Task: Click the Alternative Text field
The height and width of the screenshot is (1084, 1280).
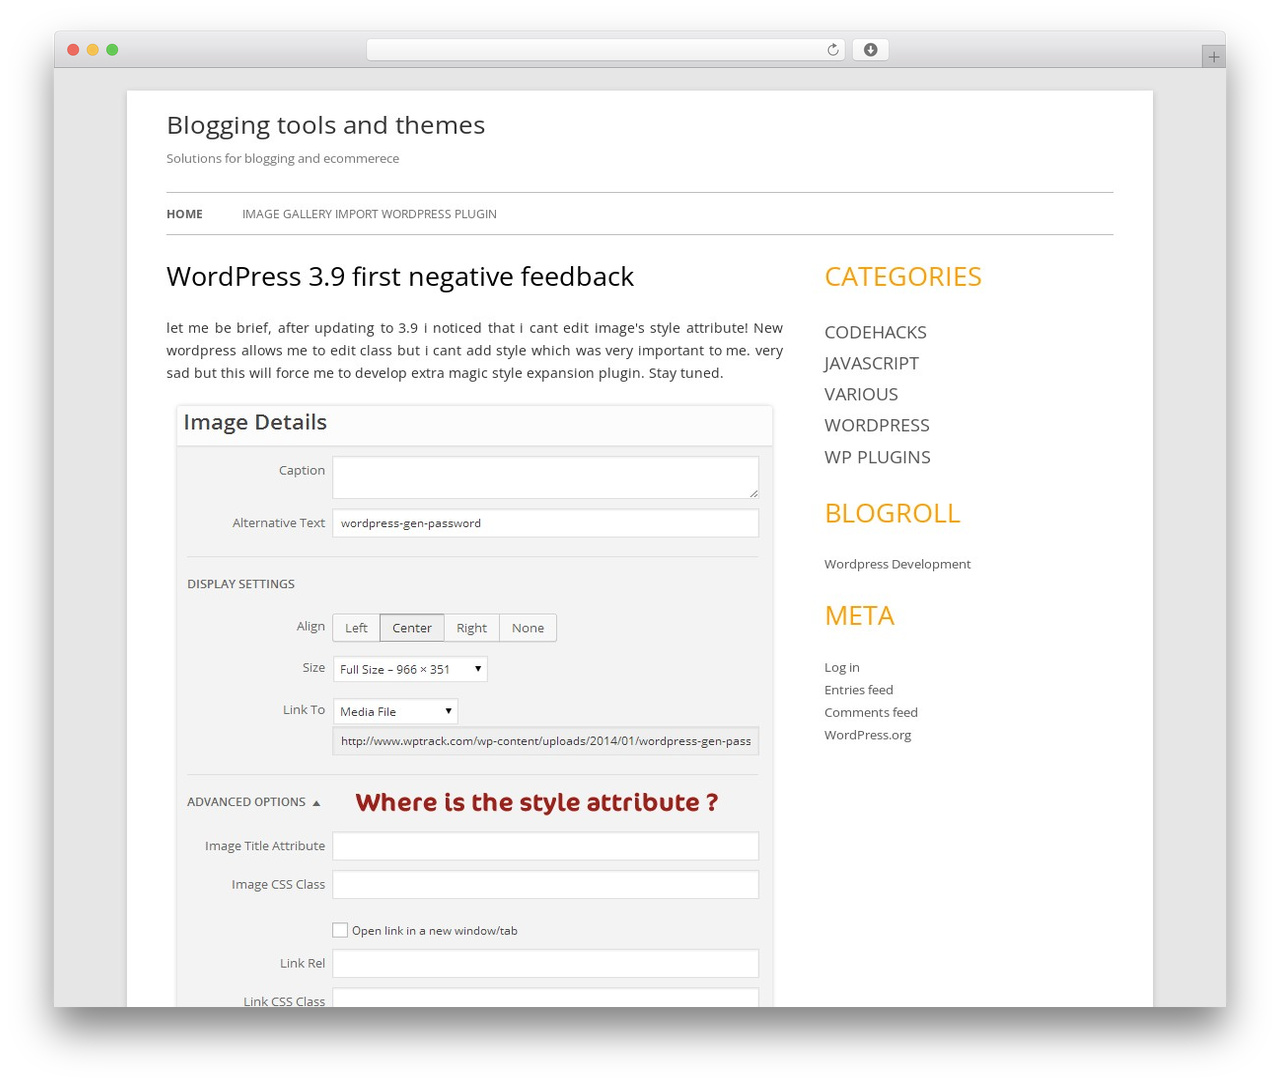Action: pyautogui.click(x=545, y=523)
